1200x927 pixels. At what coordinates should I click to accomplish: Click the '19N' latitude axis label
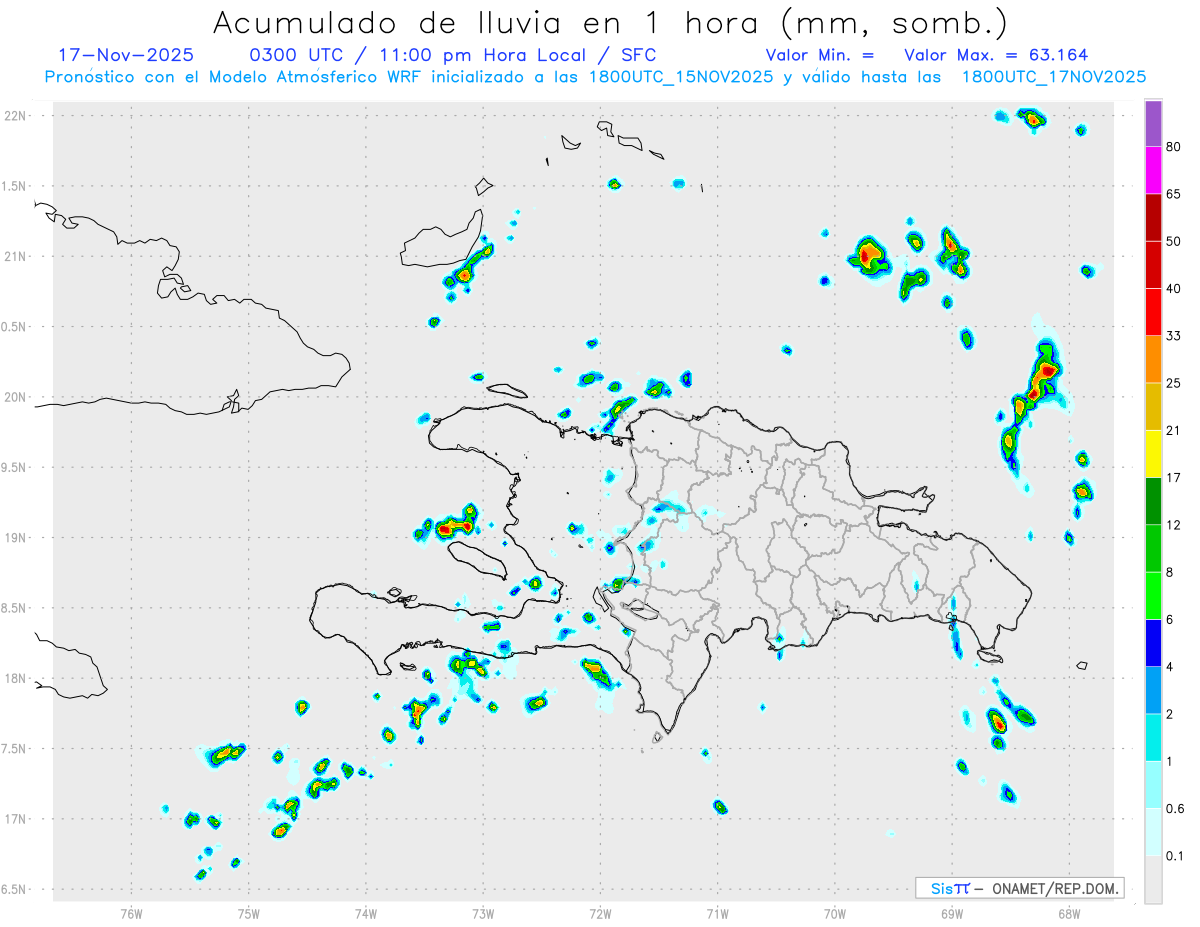[x=16, y=537]
